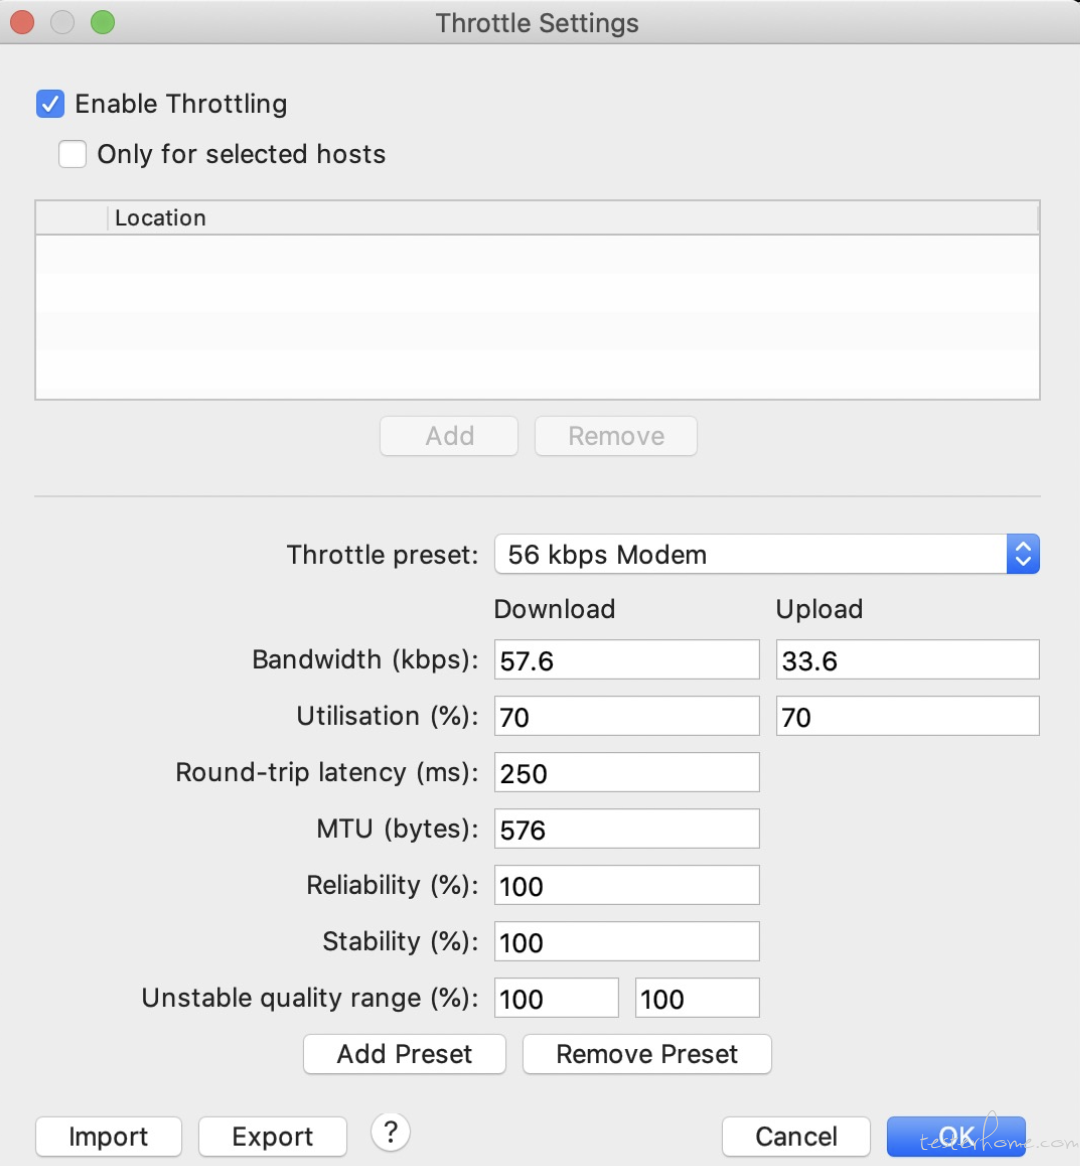Click the 56 kbps Modem preset field
The image size is (1080, 1166).
pyautogui.click(x=750, y=554)
